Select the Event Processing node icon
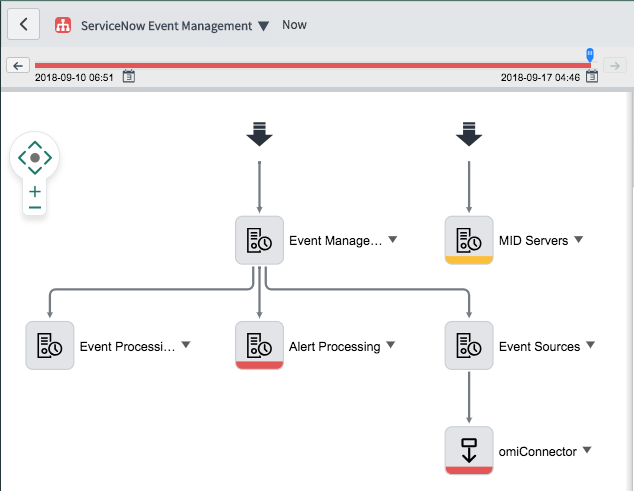Screen dimensions: 634x491 pyautogui.click(x=50, y=345)
